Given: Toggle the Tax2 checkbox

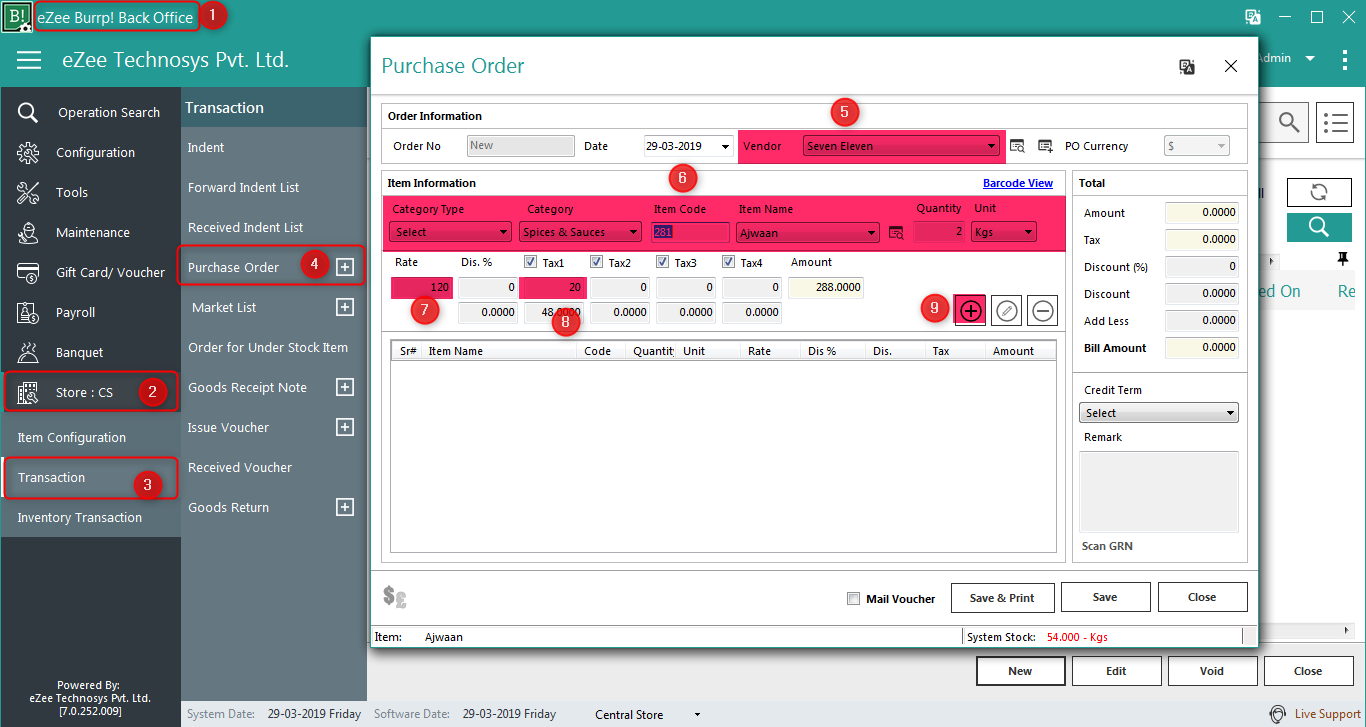Looking at the screenshot, I should coord(597,262).
